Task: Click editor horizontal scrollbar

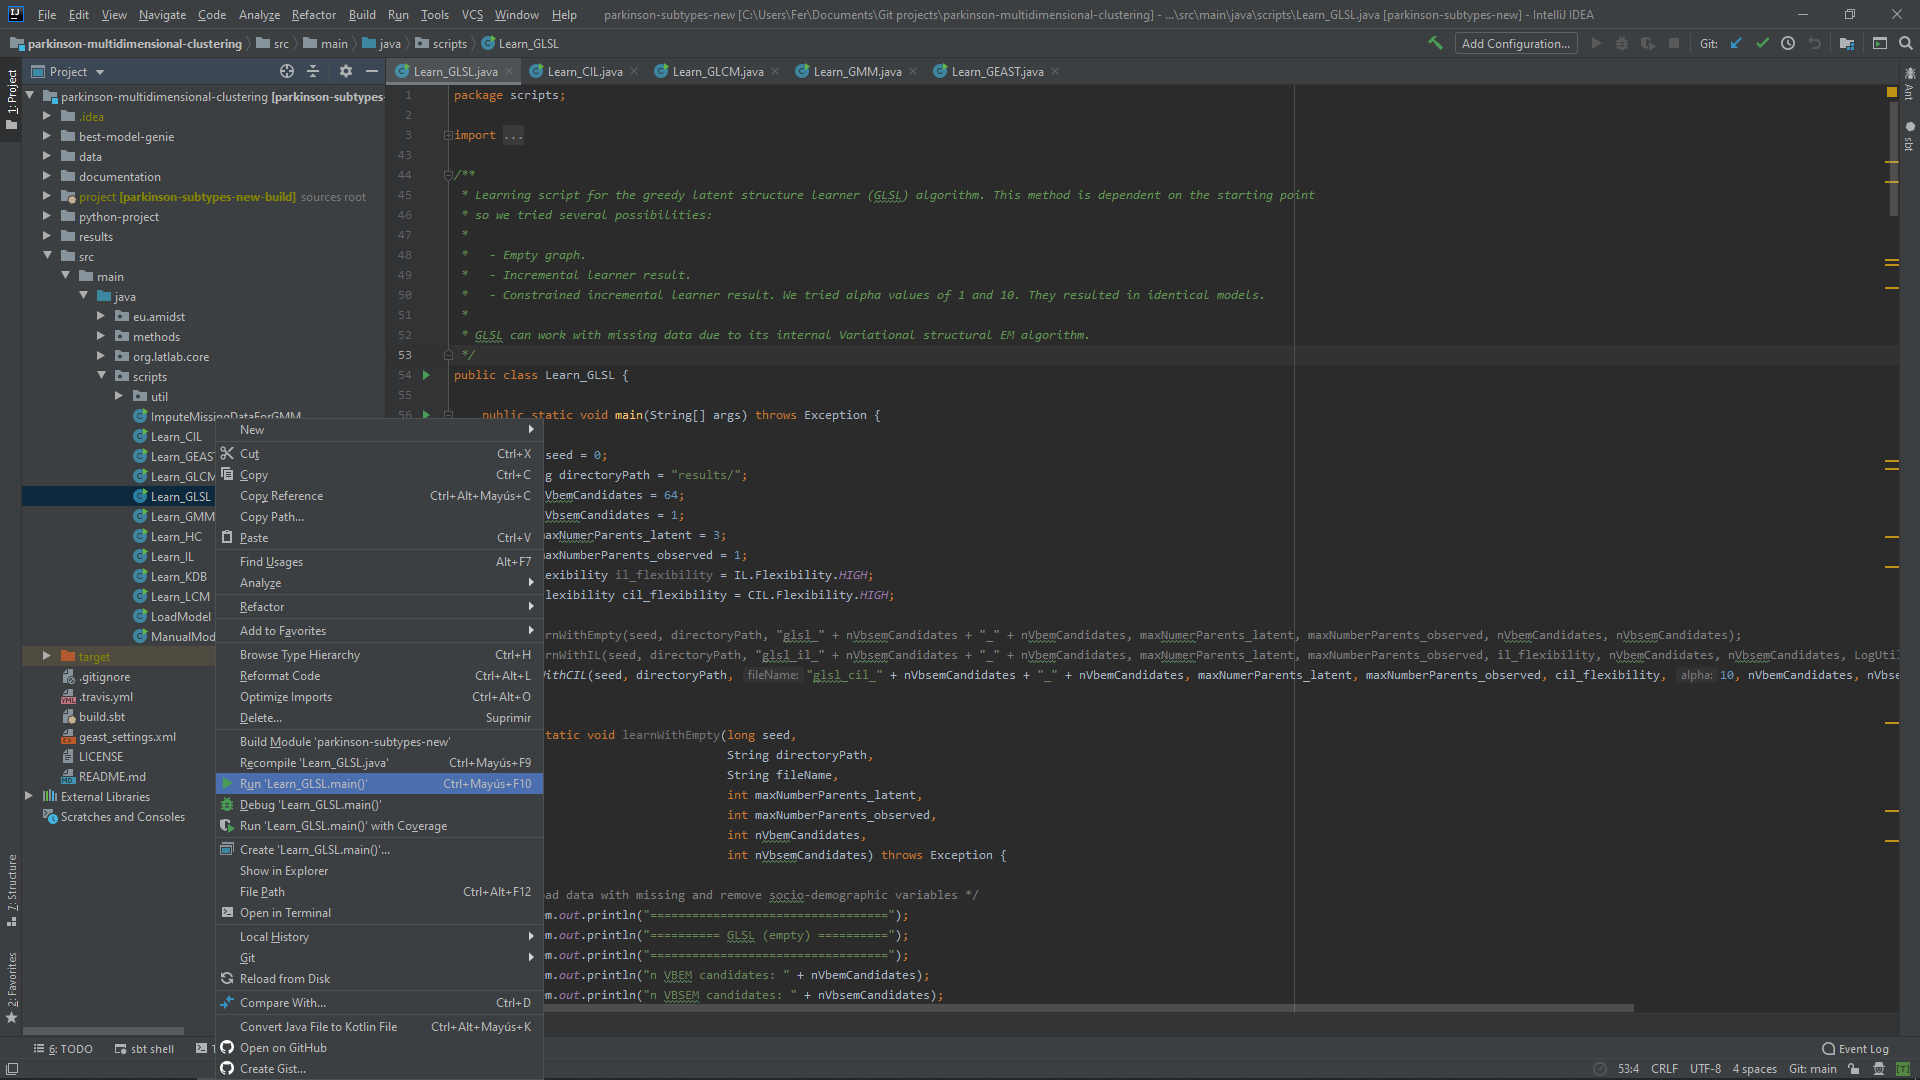Action: click(x=1089, y=1008)
